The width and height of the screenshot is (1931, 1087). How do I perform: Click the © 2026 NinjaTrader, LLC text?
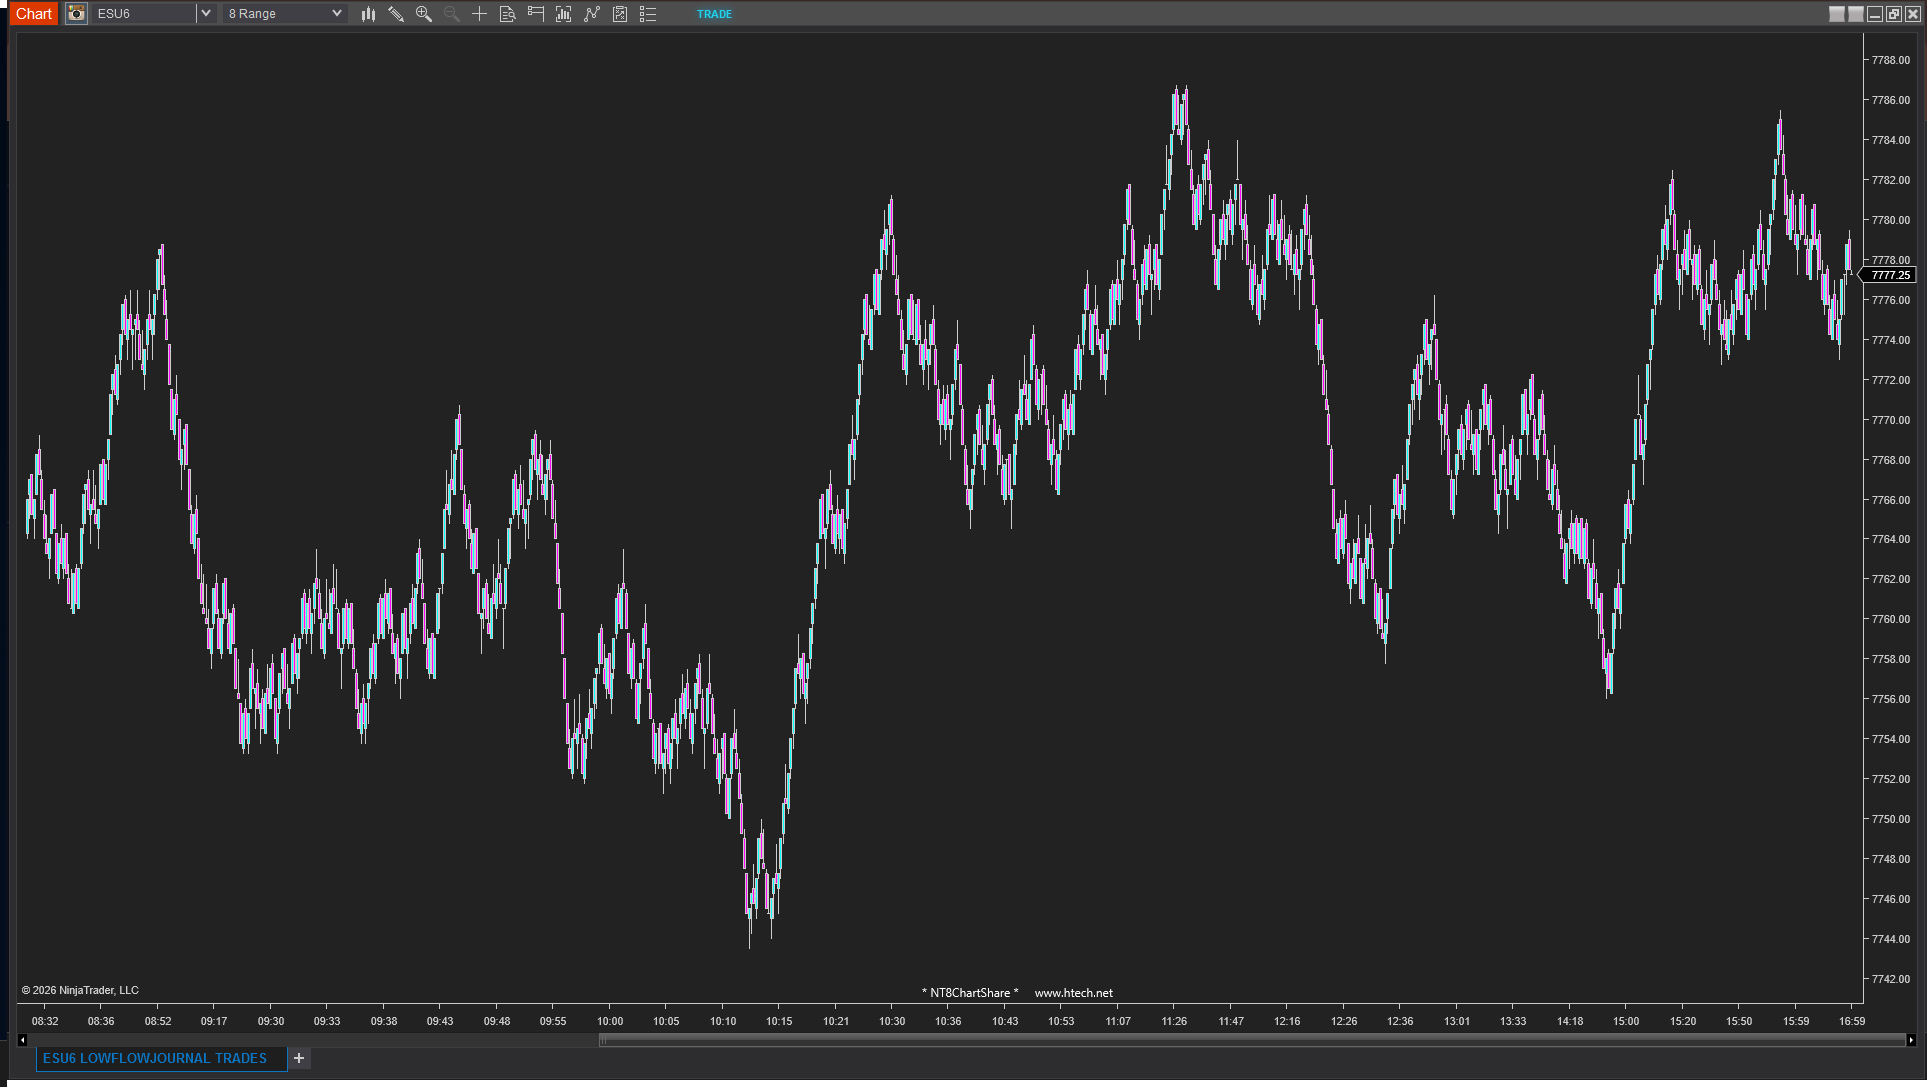tap(80, 990)
